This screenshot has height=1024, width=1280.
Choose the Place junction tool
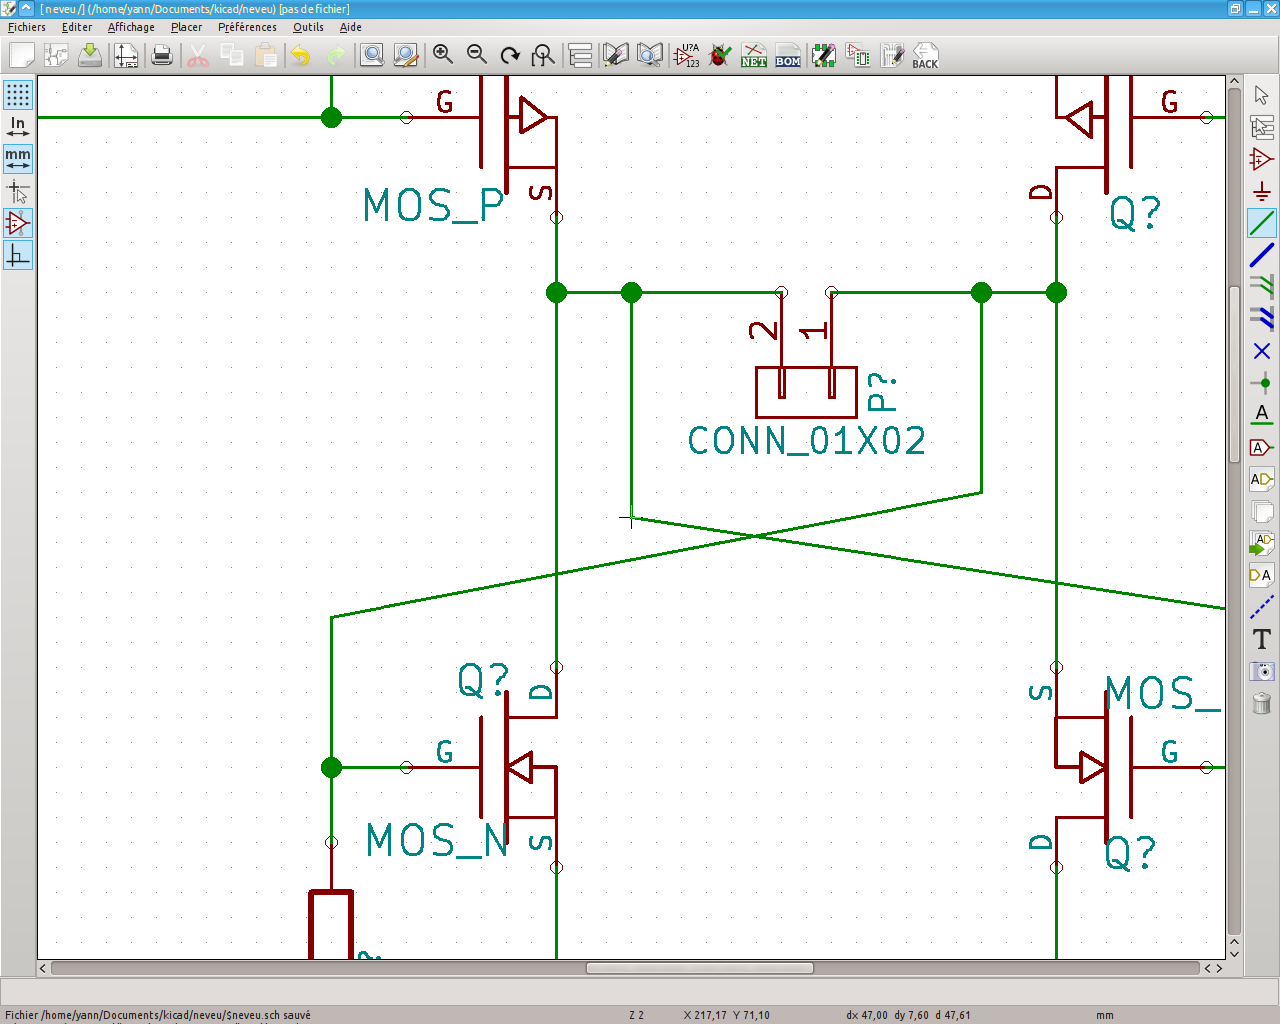coord(1261,383)
